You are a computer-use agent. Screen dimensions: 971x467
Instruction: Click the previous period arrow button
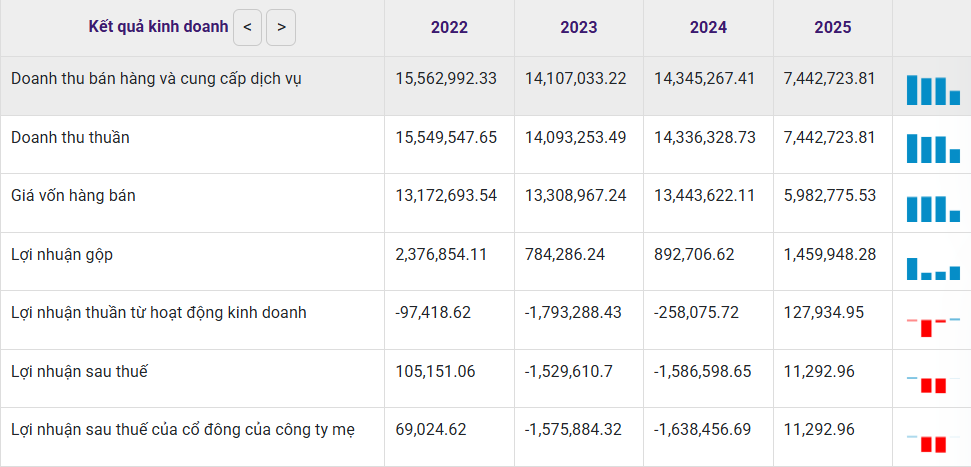248,28
